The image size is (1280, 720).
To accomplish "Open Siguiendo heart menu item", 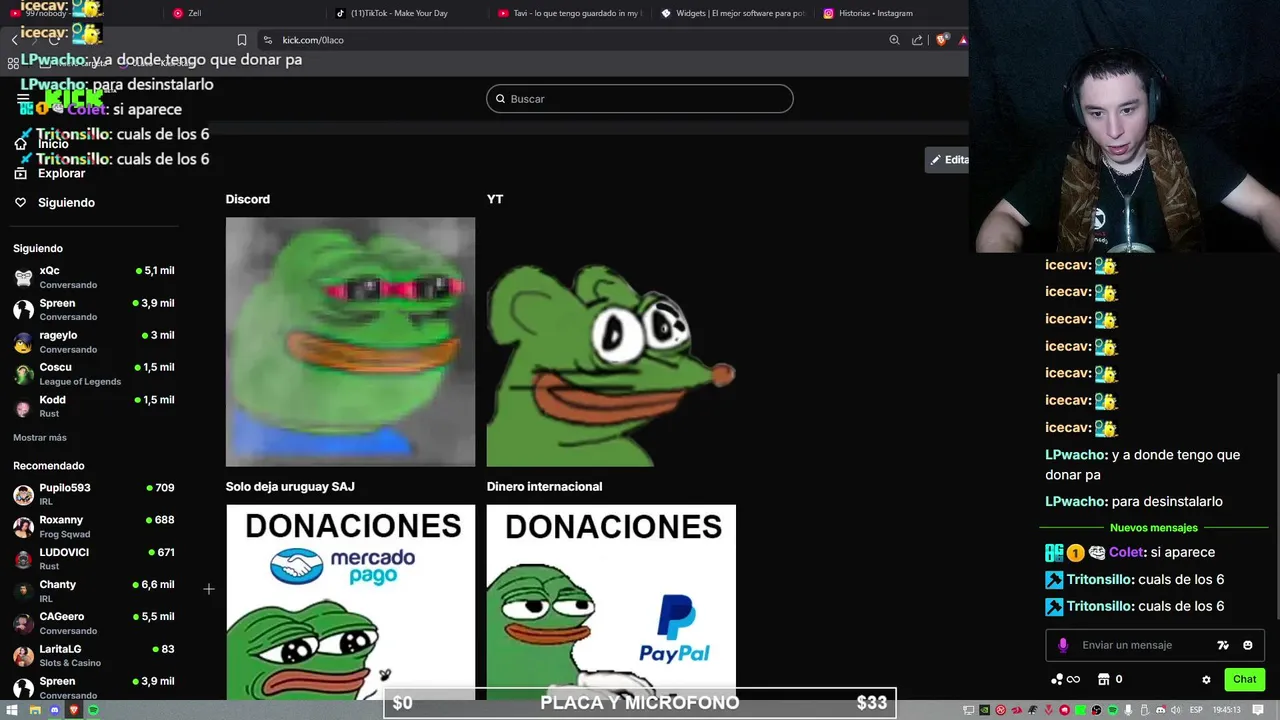I will coord(55,202).
